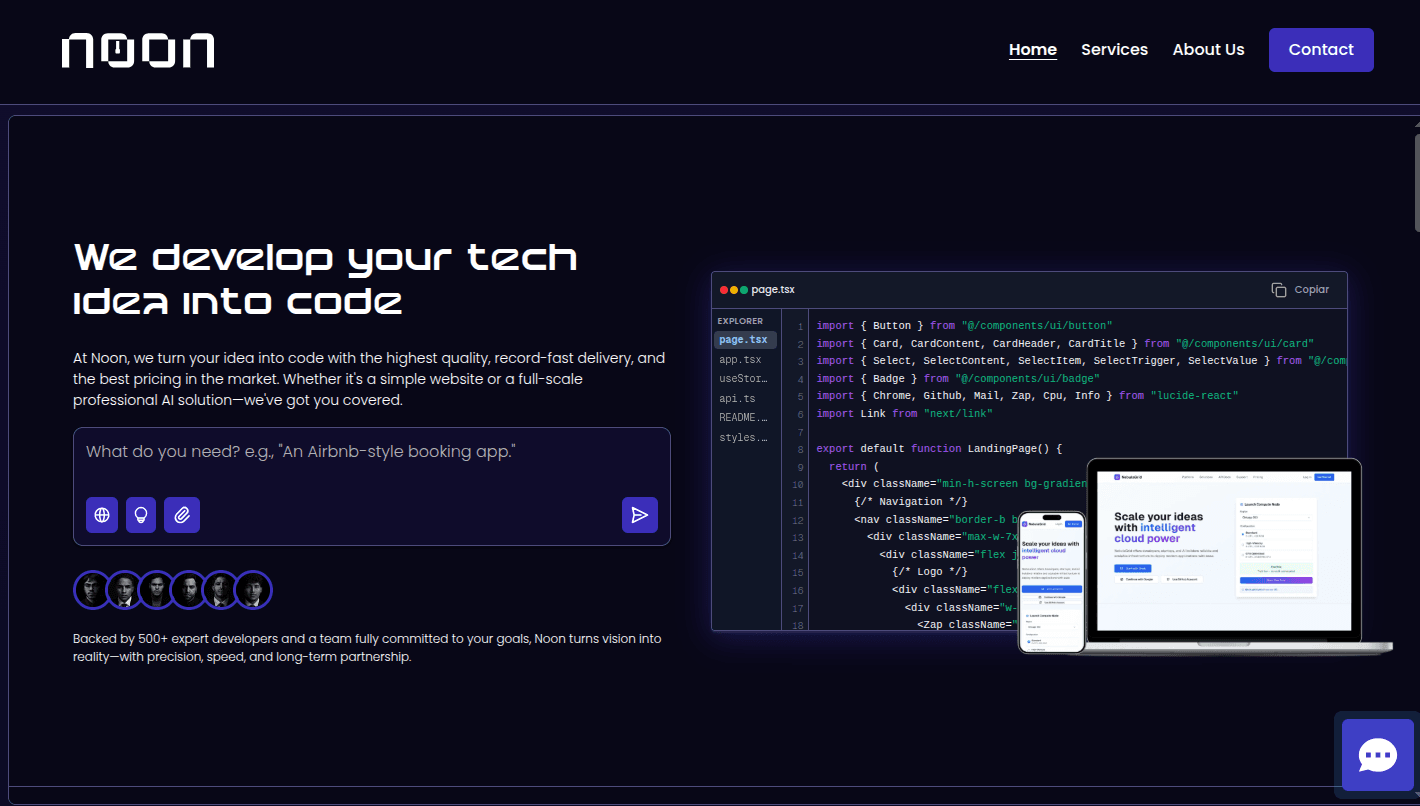Click the "Backed by 500+ expert developers" text

(367, 648)
